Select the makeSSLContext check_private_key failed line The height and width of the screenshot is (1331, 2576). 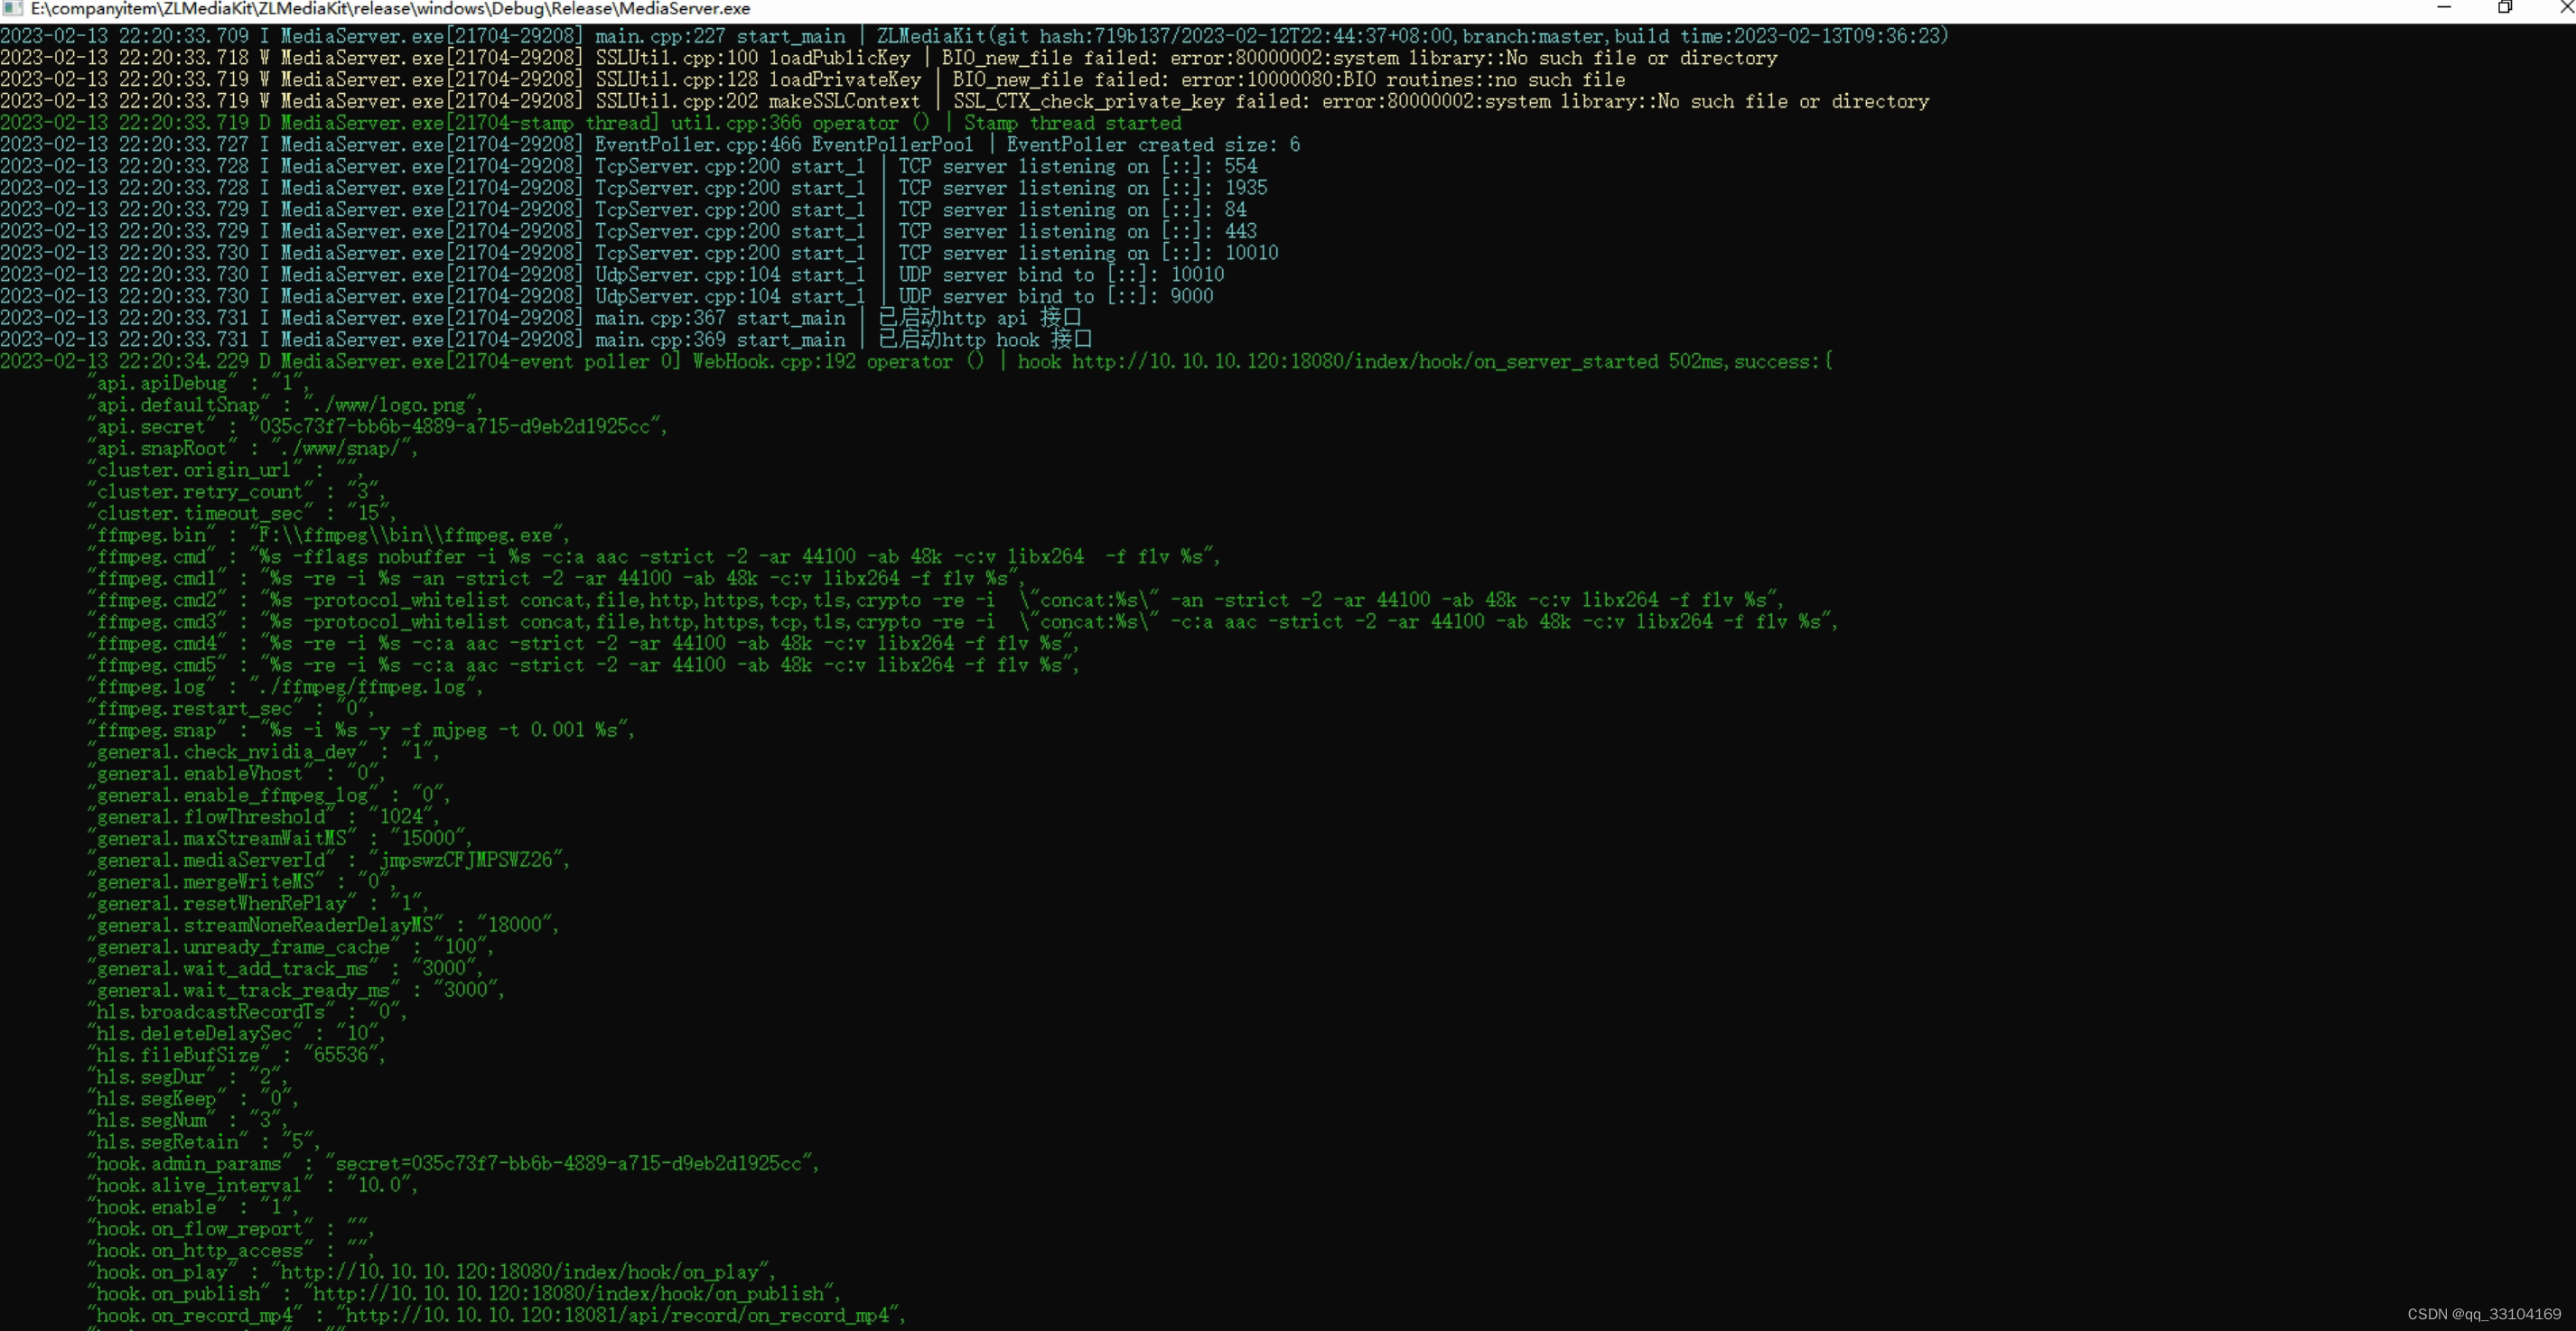point(965,102)
